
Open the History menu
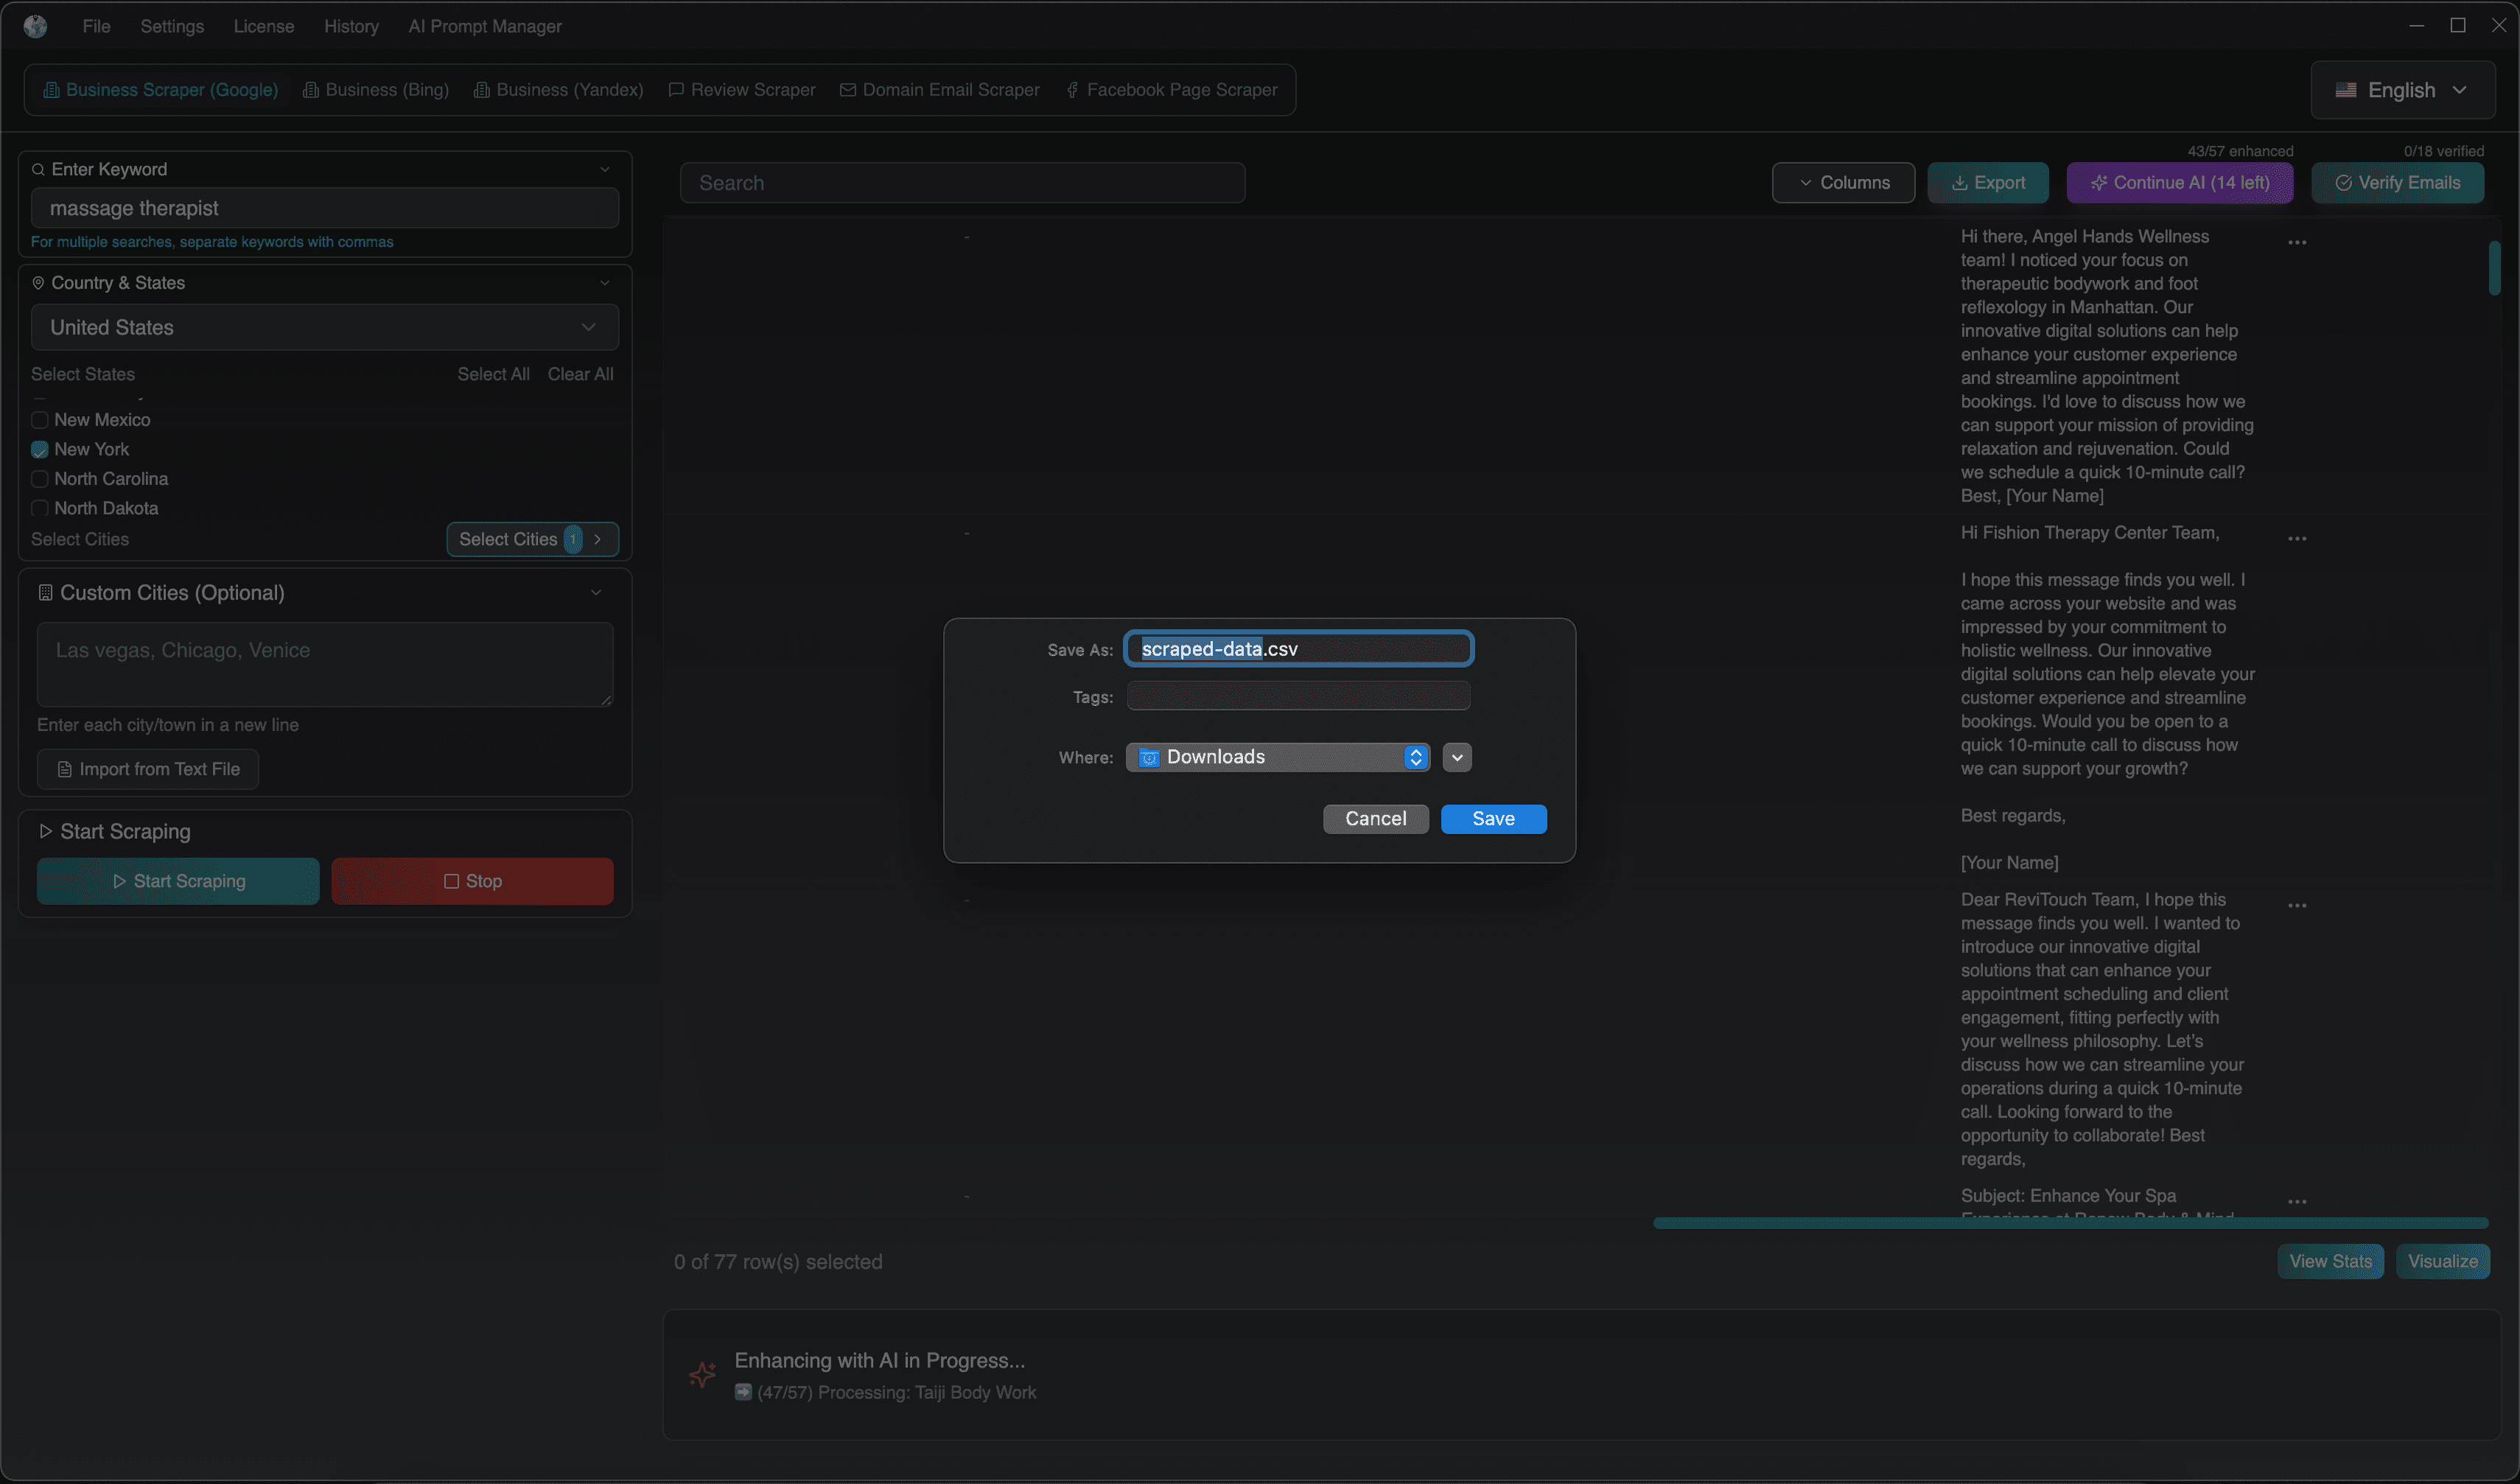[351, 26]
